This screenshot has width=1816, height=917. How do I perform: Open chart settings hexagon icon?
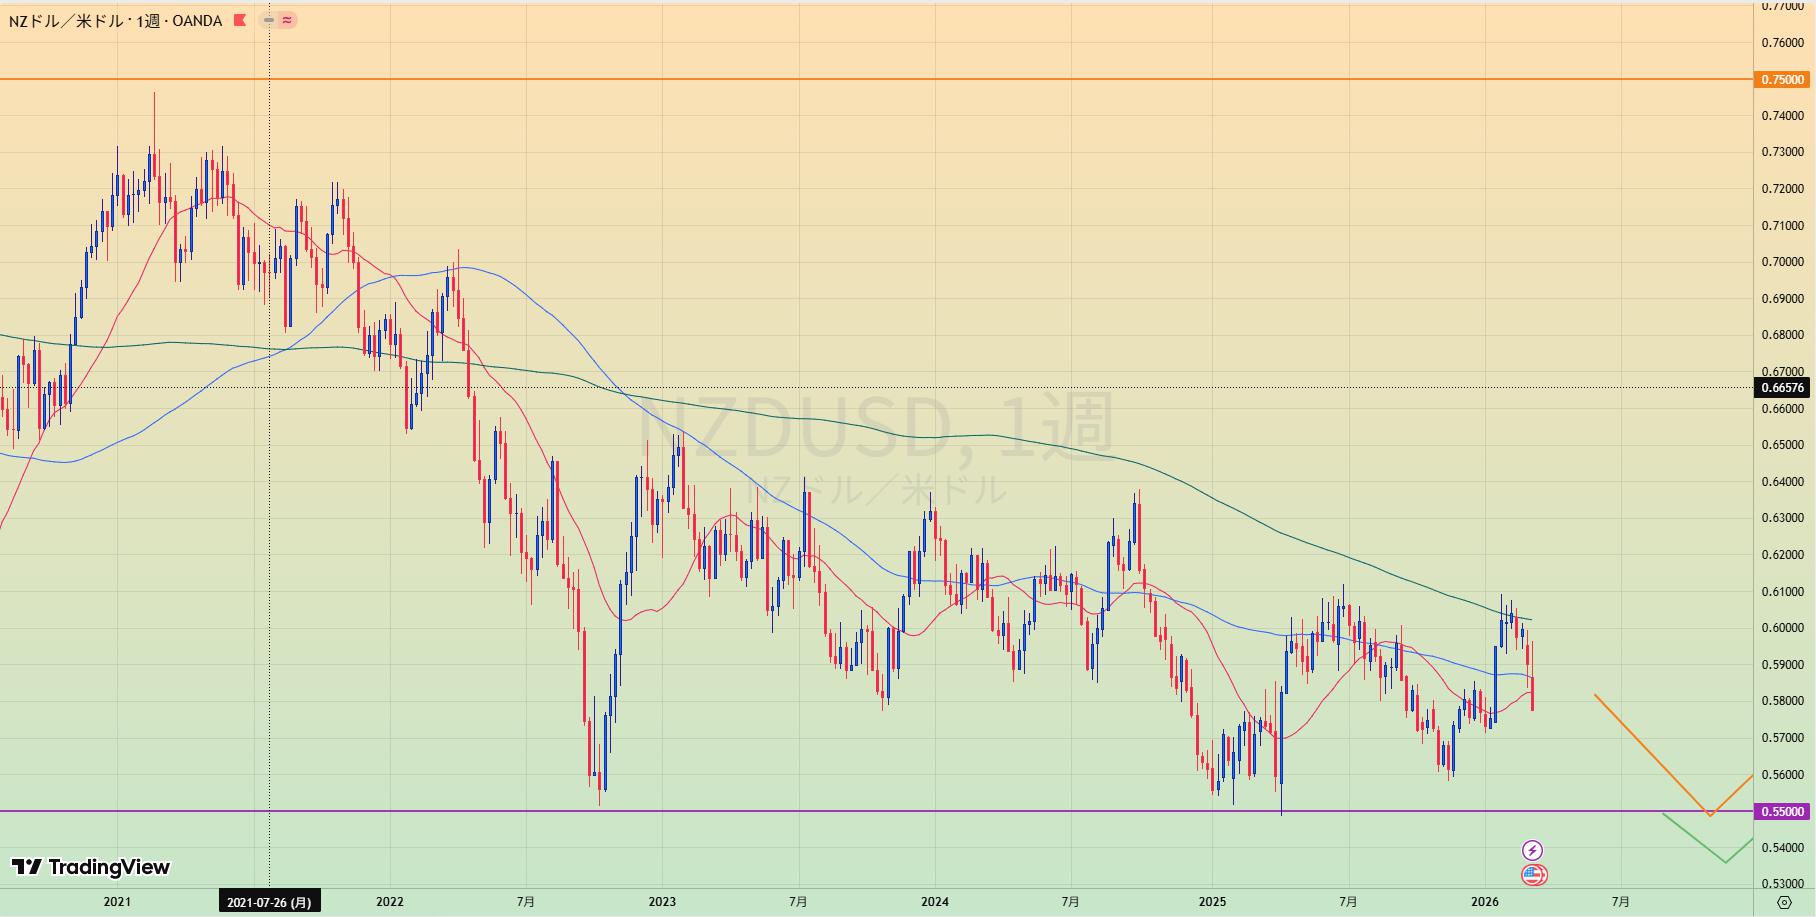[1784, 902]
